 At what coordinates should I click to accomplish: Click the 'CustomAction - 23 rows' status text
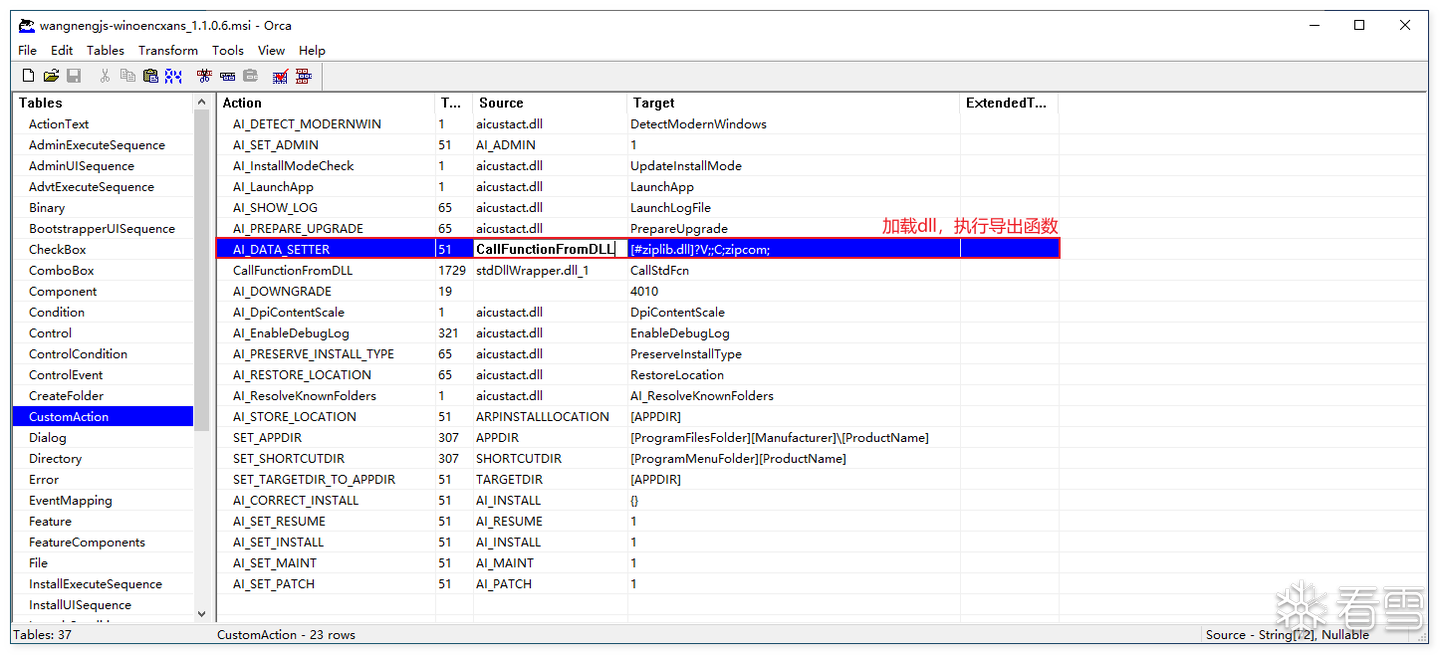286,635
